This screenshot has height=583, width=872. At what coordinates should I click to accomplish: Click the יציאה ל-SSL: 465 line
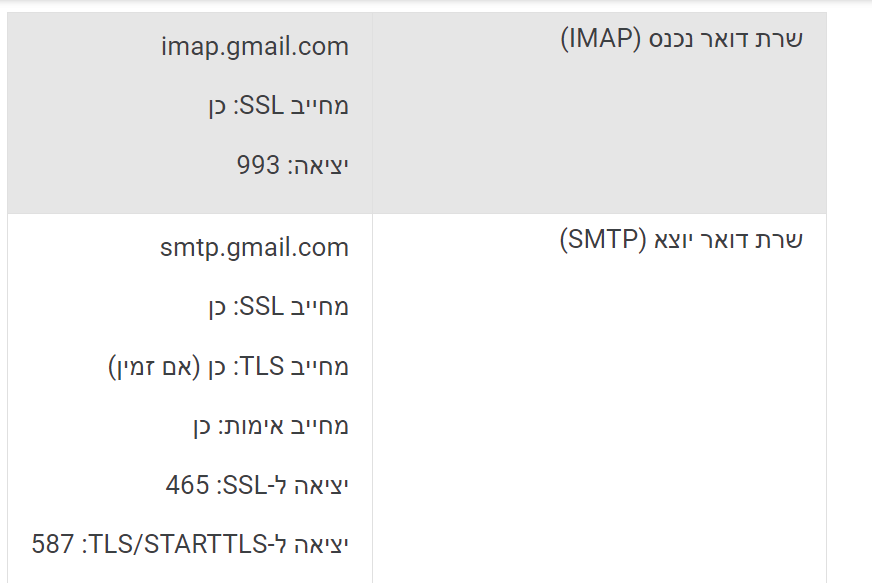point(257,485)
